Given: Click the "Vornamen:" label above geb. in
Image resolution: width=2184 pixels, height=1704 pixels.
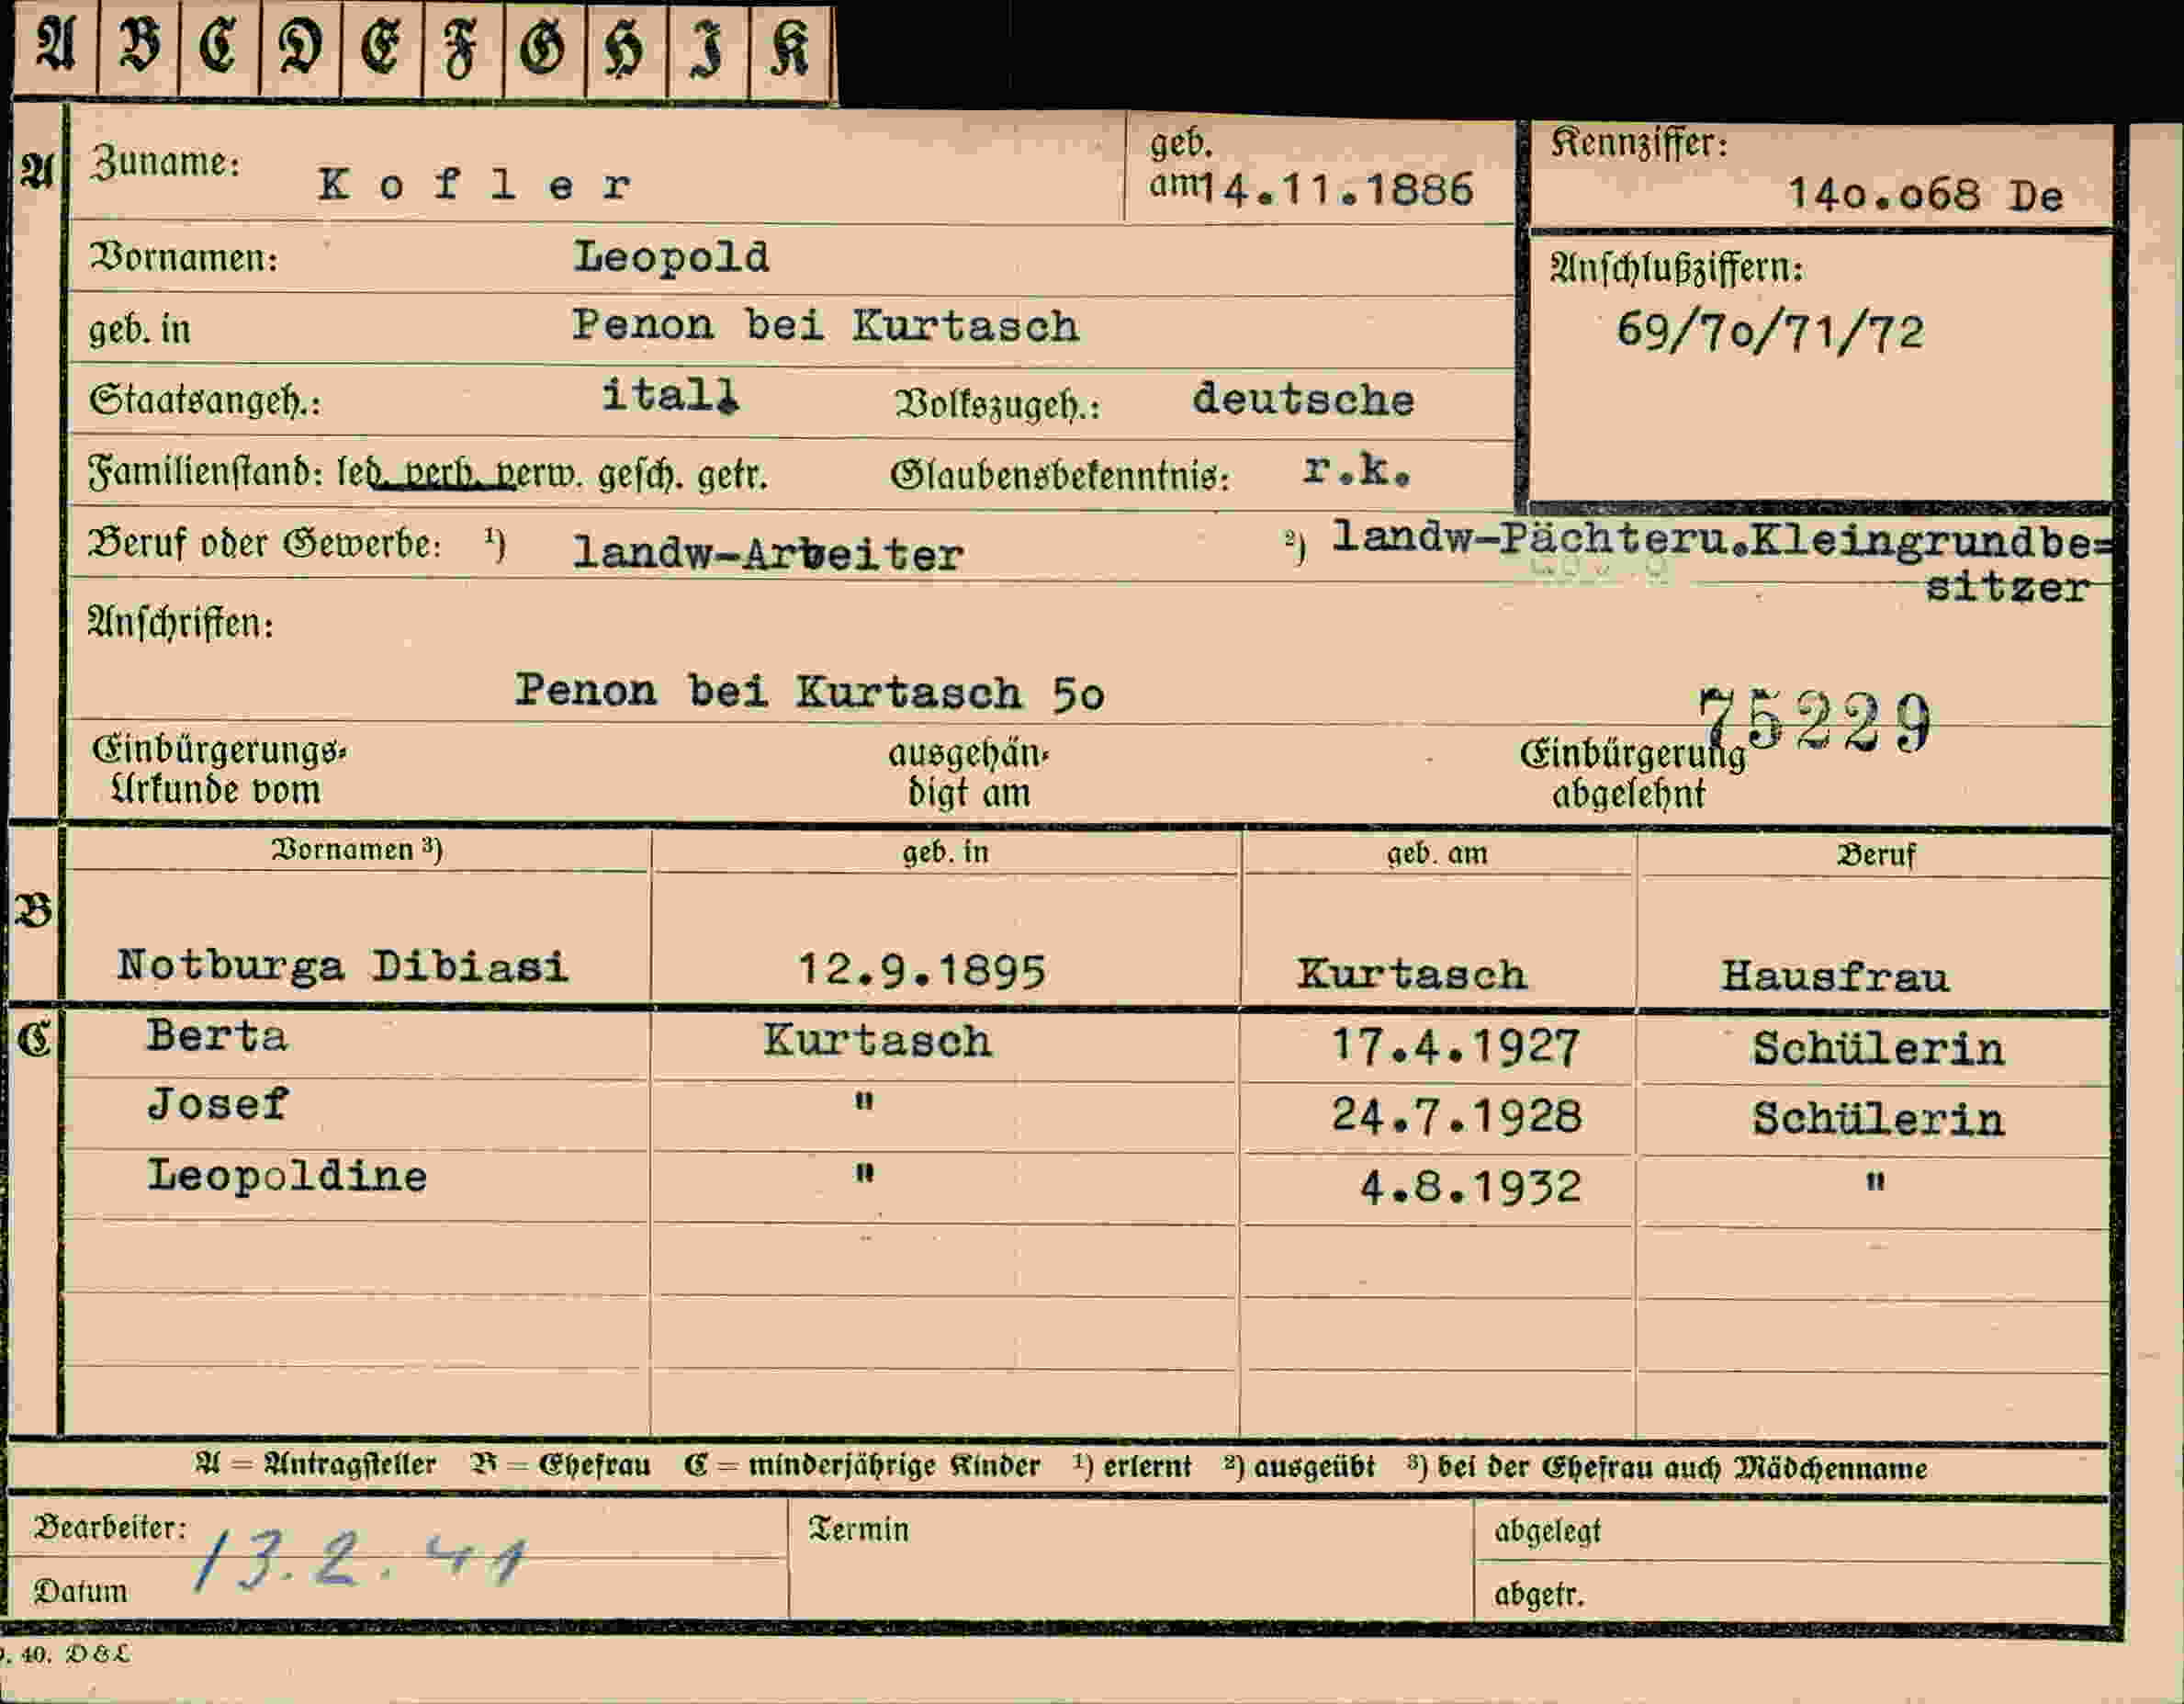Looking at the screenshot, I should tap(184, 257).
